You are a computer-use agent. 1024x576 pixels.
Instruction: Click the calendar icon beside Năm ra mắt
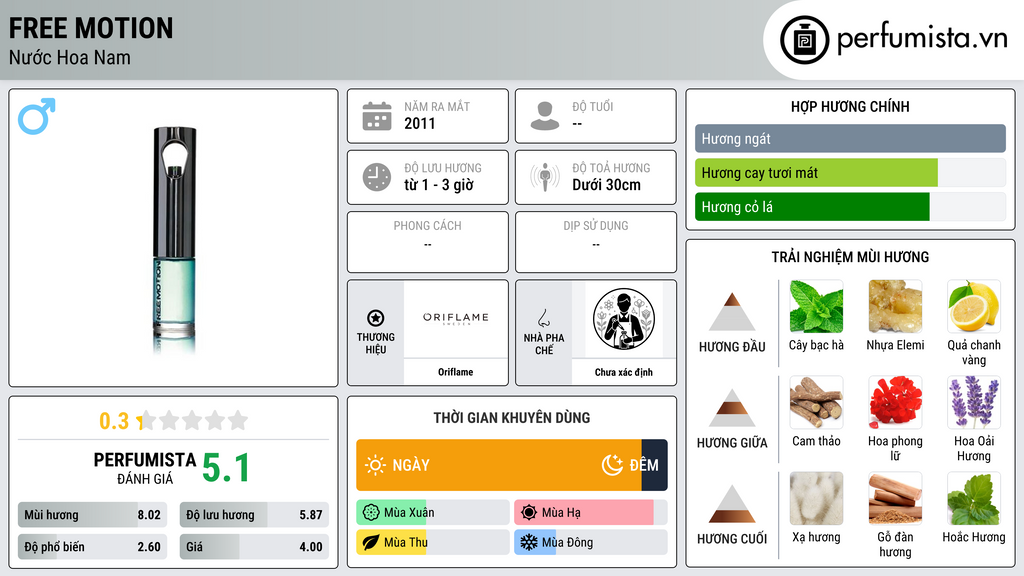(377, 116)
